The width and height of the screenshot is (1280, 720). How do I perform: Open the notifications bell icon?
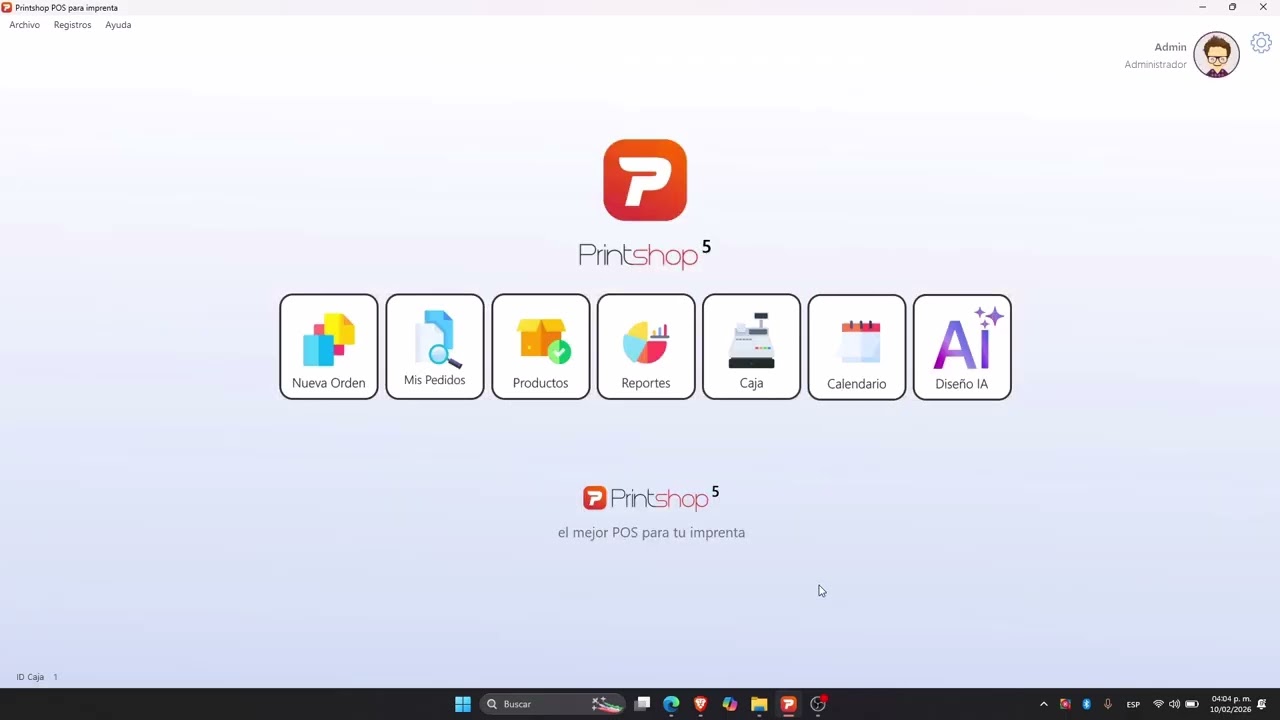click(x=1262, y=704)
